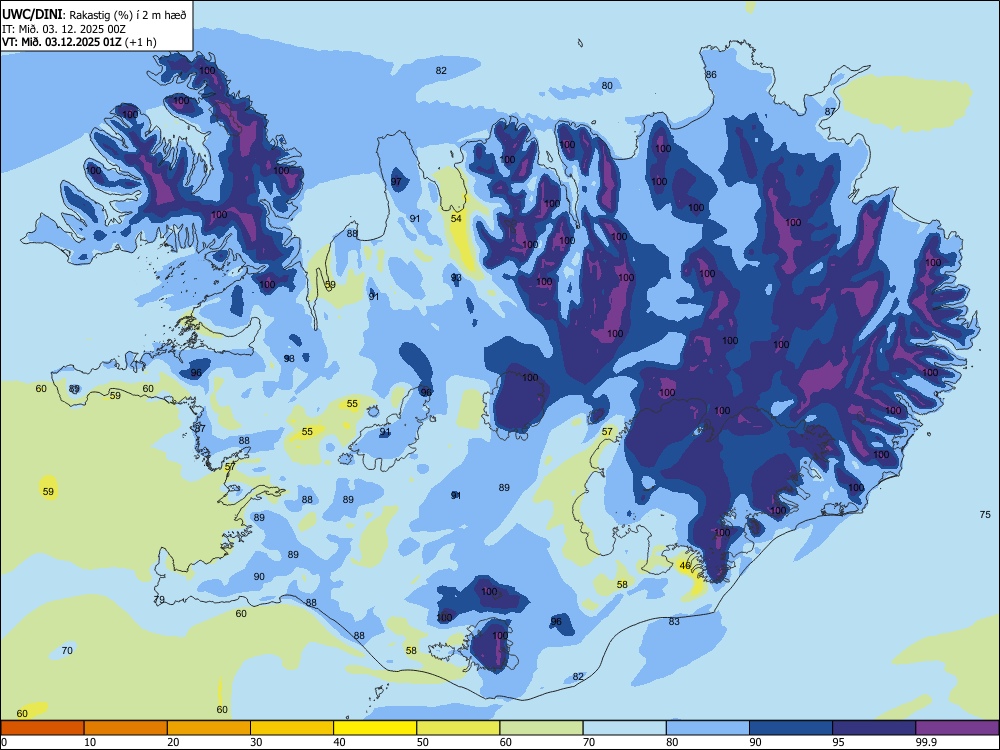Click the 86 value near the northern coast

click(710, 75)
